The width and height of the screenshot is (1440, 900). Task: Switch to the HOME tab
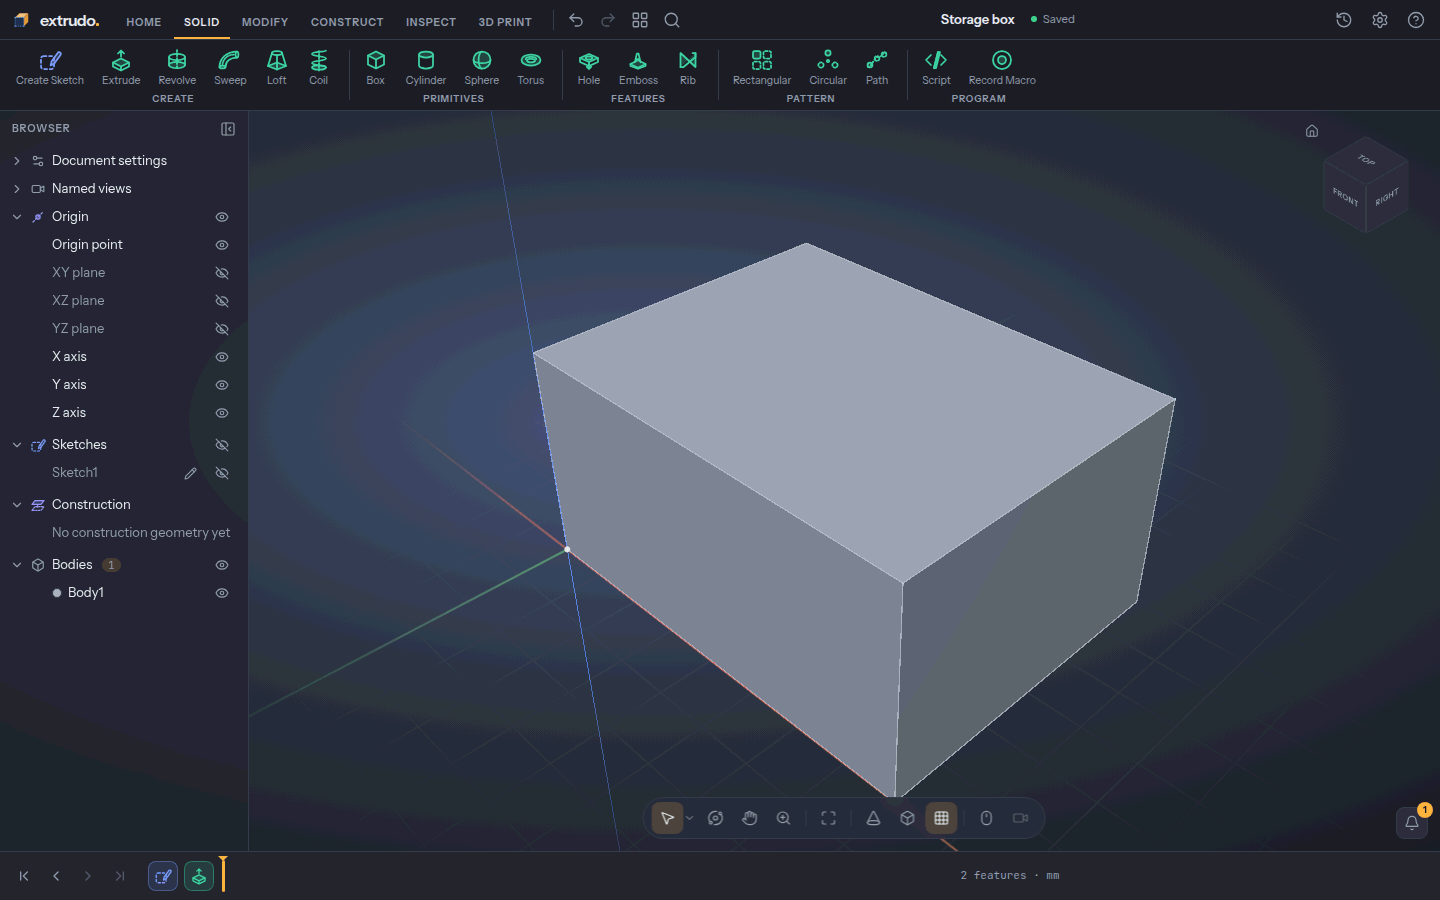[x=144, y=22]
